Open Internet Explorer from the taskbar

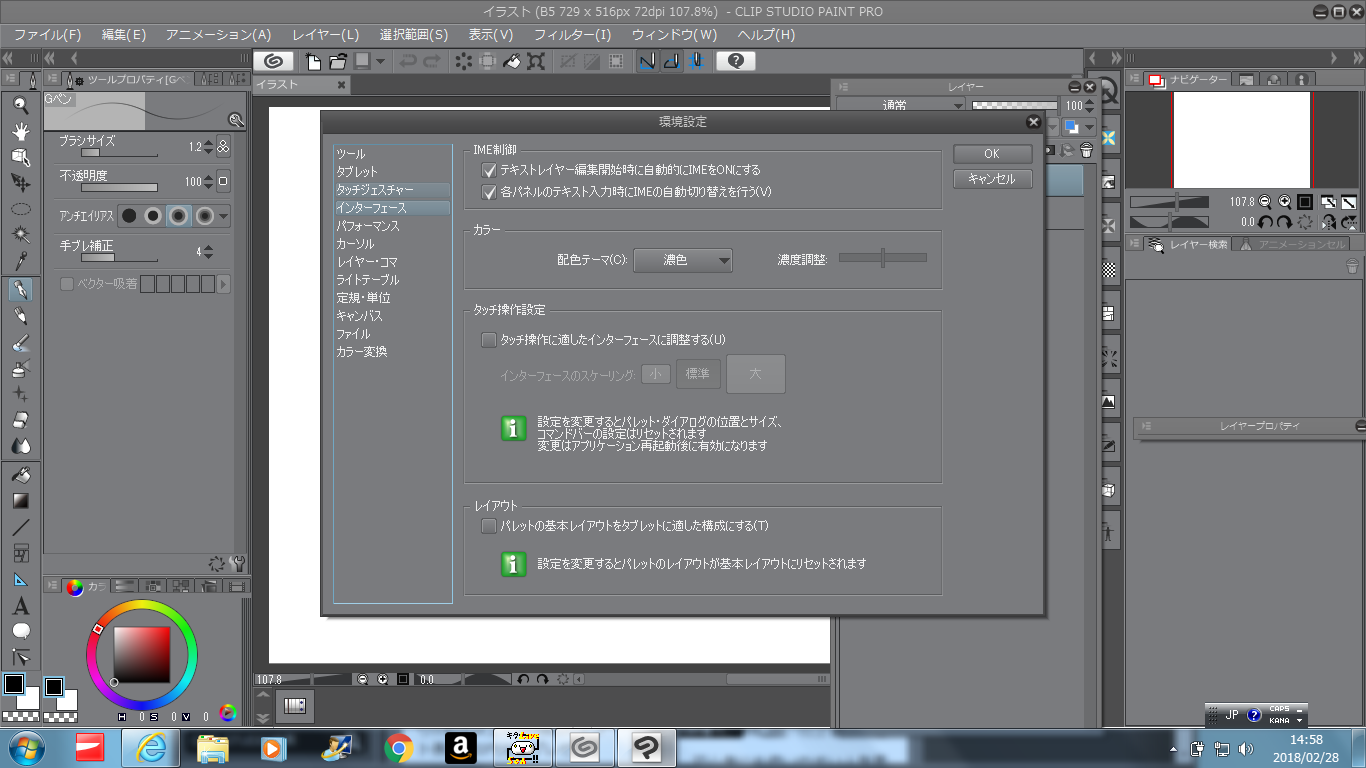(x=151, y=747)
